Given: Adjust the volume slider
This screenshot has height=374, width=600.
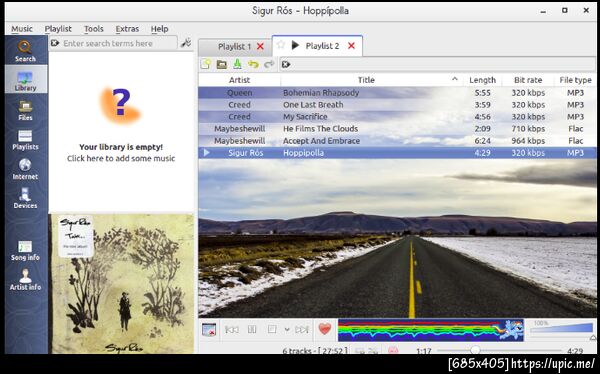Looking at the screenshot, I should (561, 329).
